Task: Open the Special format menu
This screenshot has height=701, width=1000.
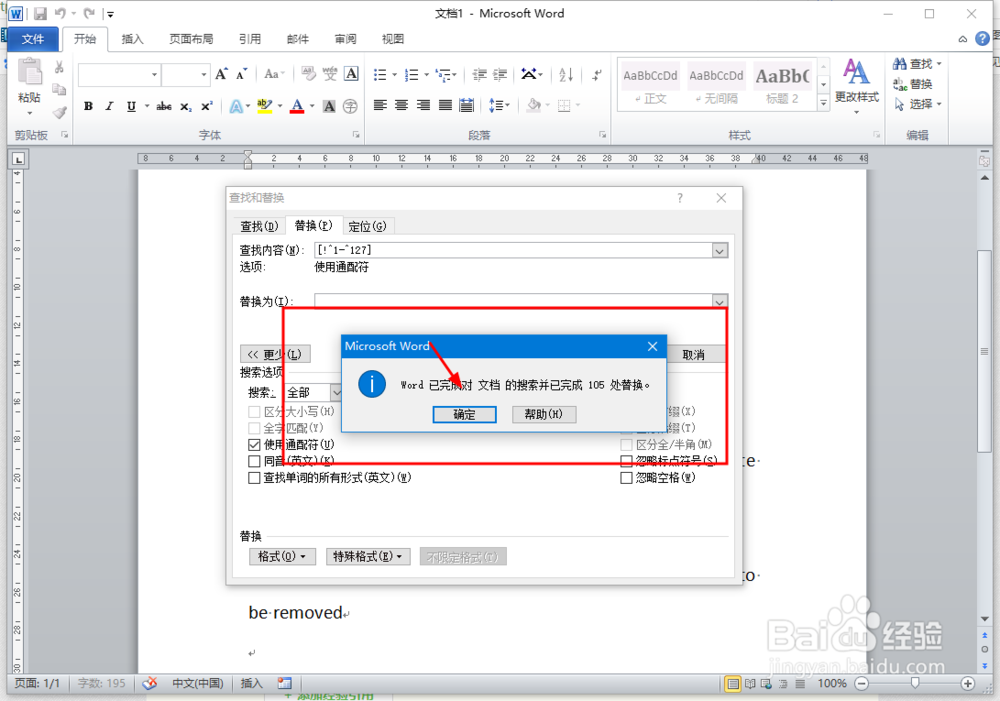Action: (x=368, y=557)
